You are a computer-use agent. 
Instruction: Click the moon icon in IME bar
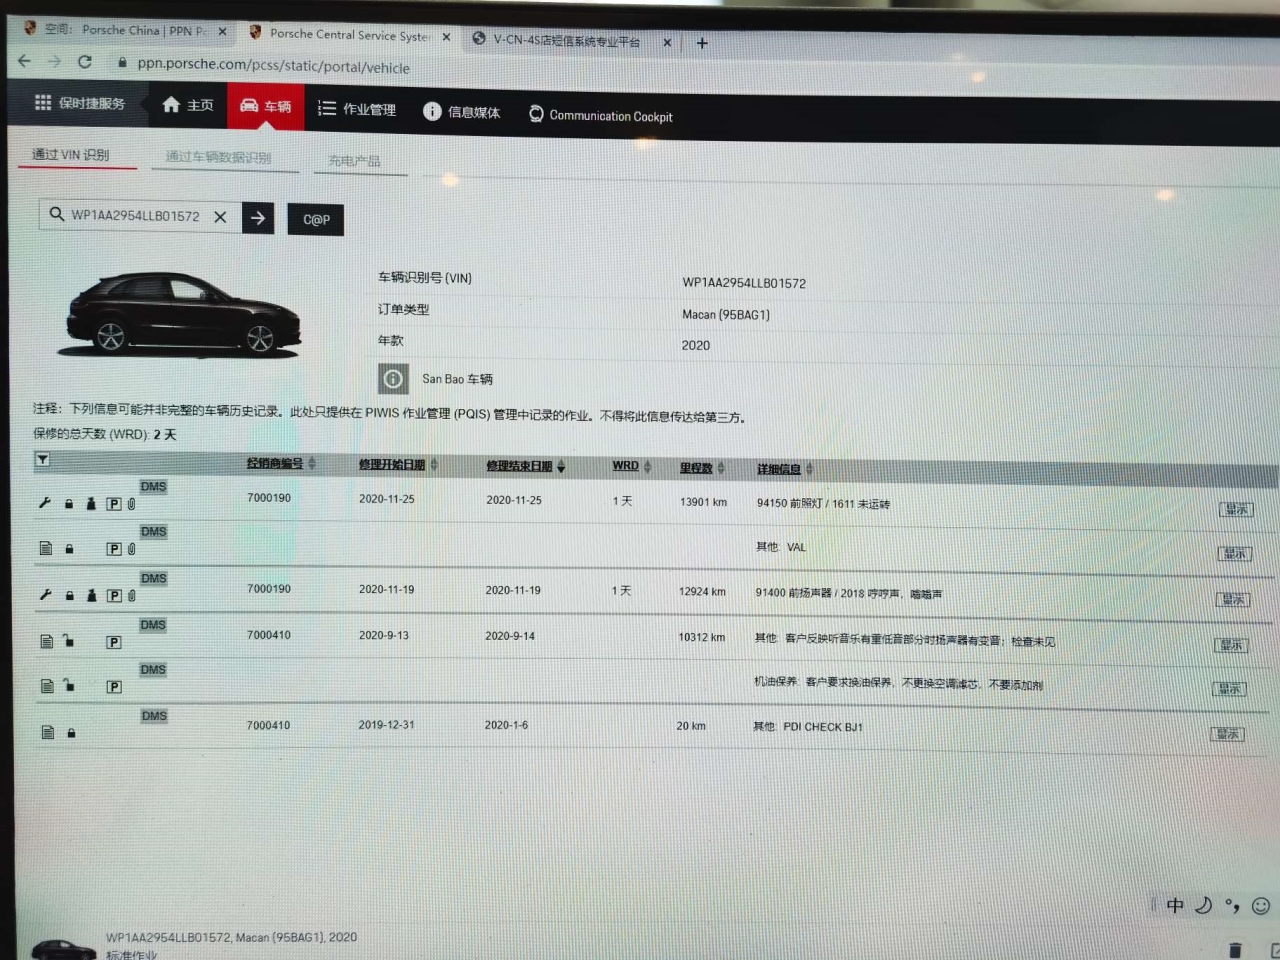click(1204, 905)
